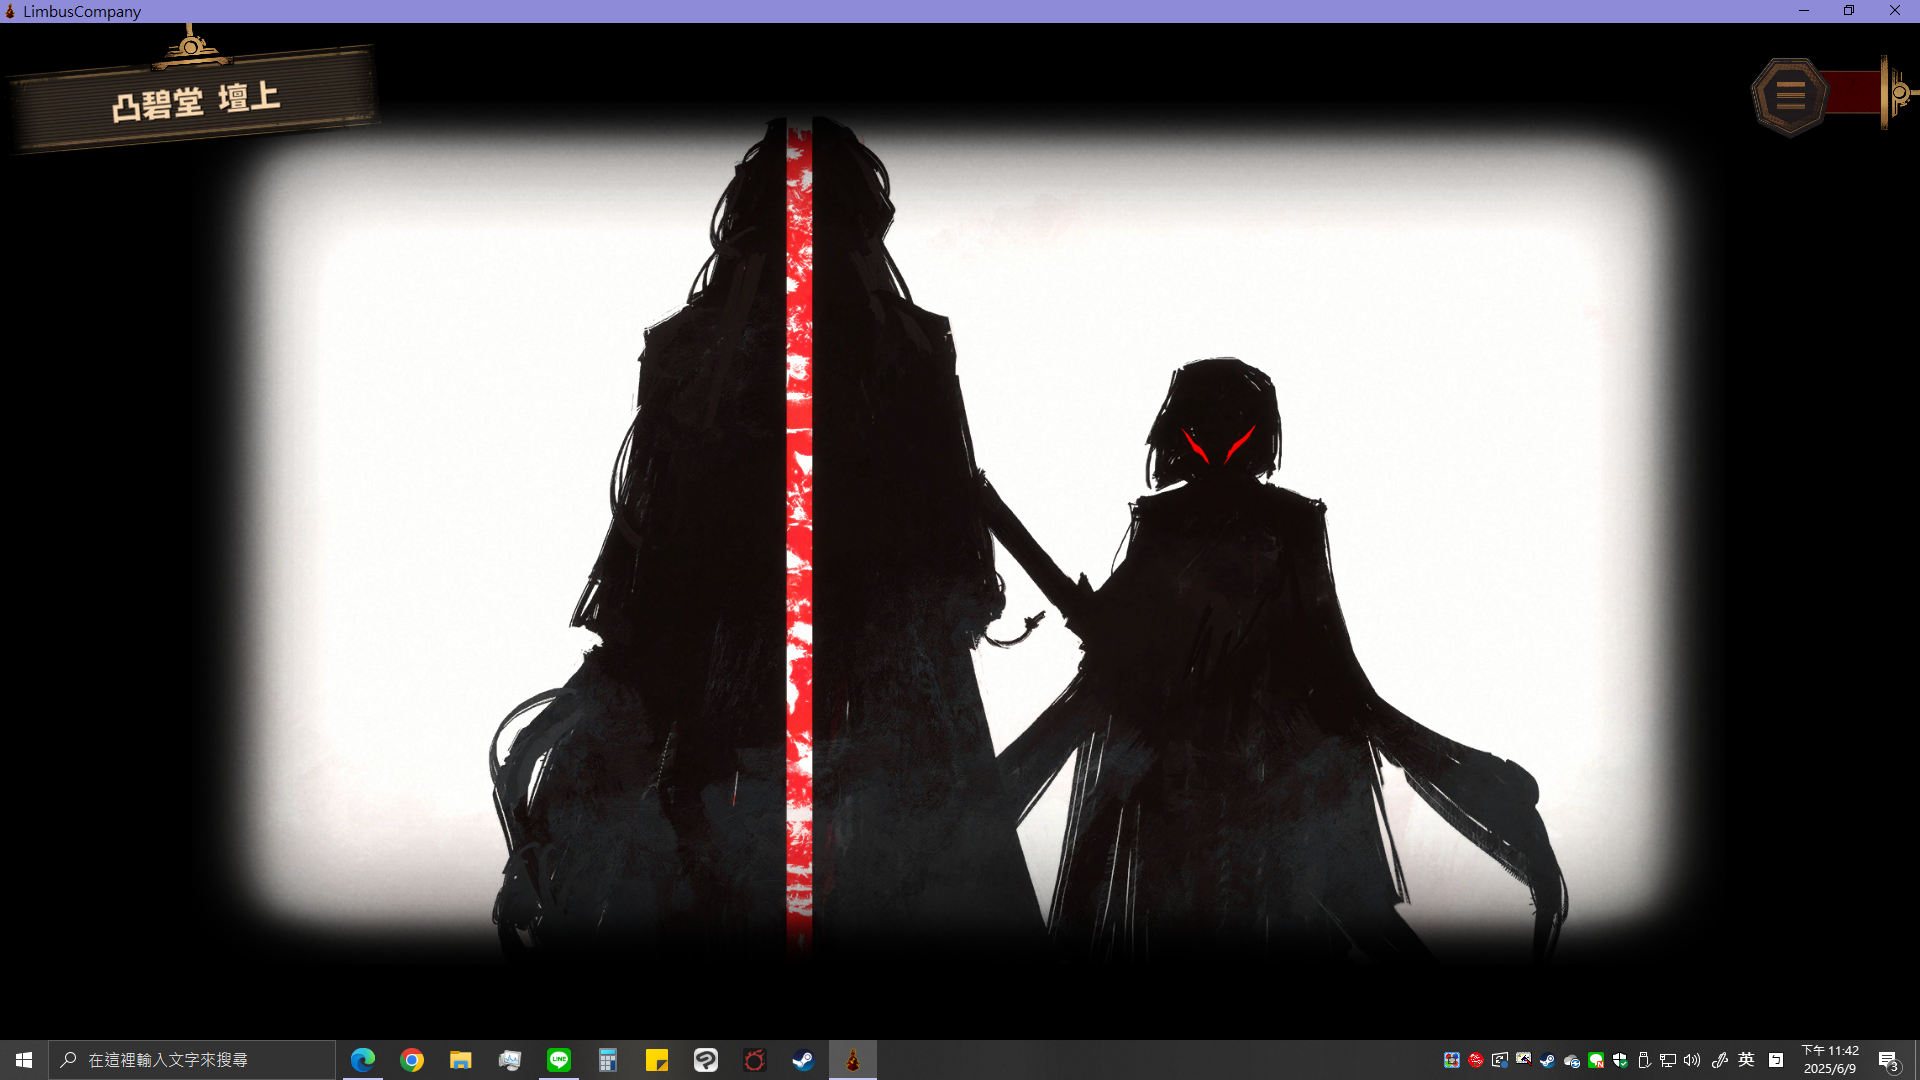
Task: Open Steam from the system tray
Action: point(1548,1060)
